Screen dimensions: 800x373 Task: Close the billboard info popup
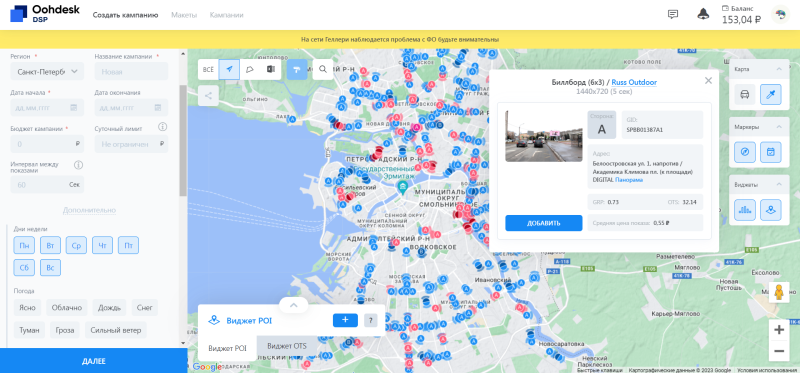(x=708, y=81)
